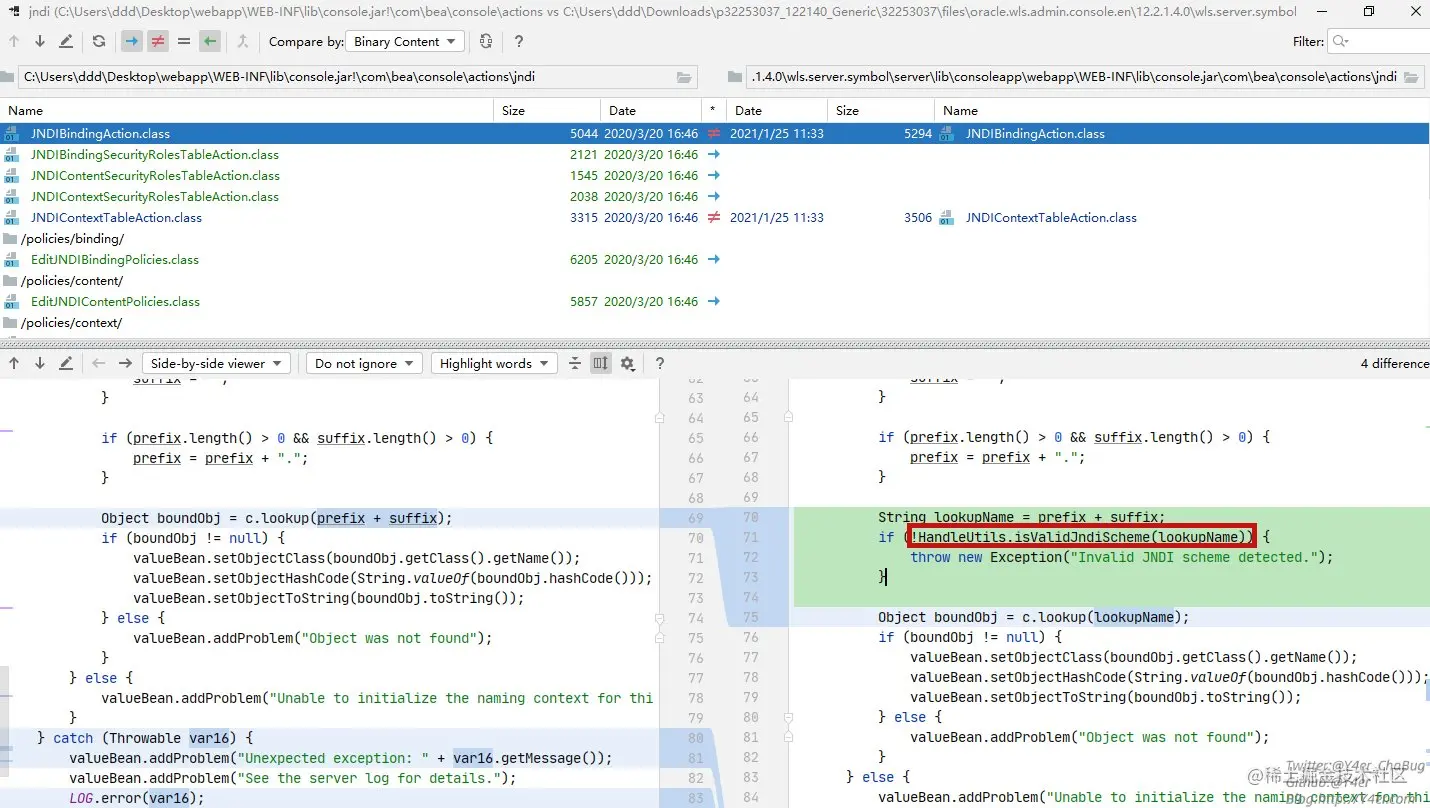This screenshot has height=808, width=1430.
Task: Jump to next difference in diff viewer
Action: click(40, 364)
